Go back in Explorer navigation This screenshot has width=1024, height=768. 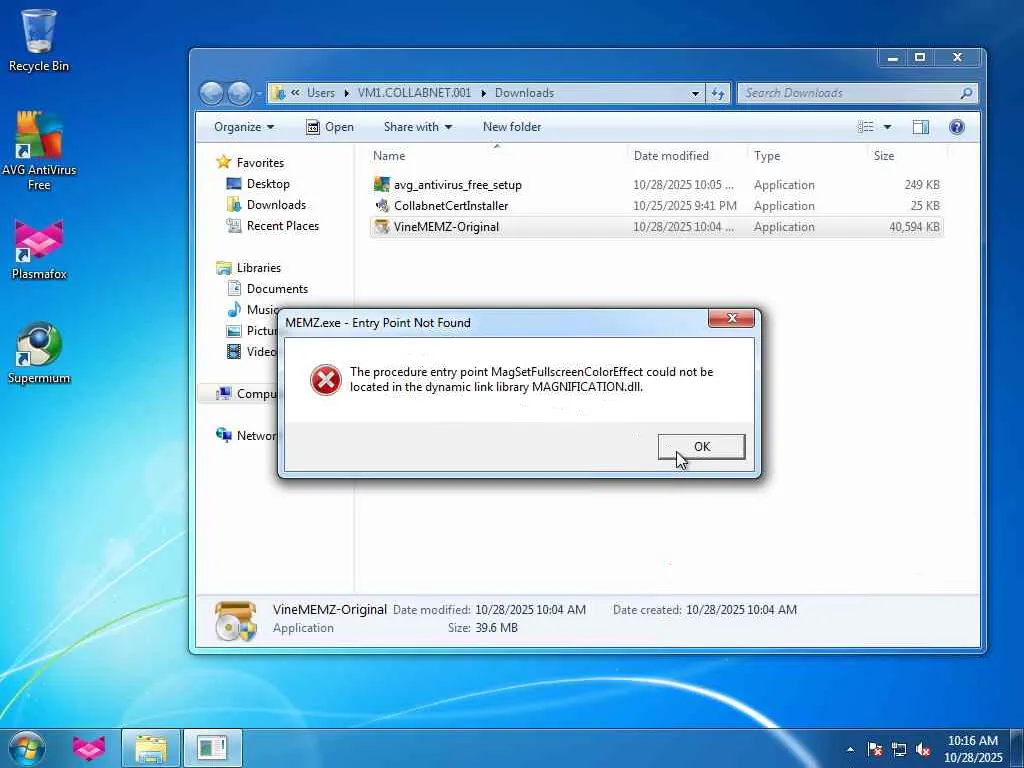pos(211,93)
